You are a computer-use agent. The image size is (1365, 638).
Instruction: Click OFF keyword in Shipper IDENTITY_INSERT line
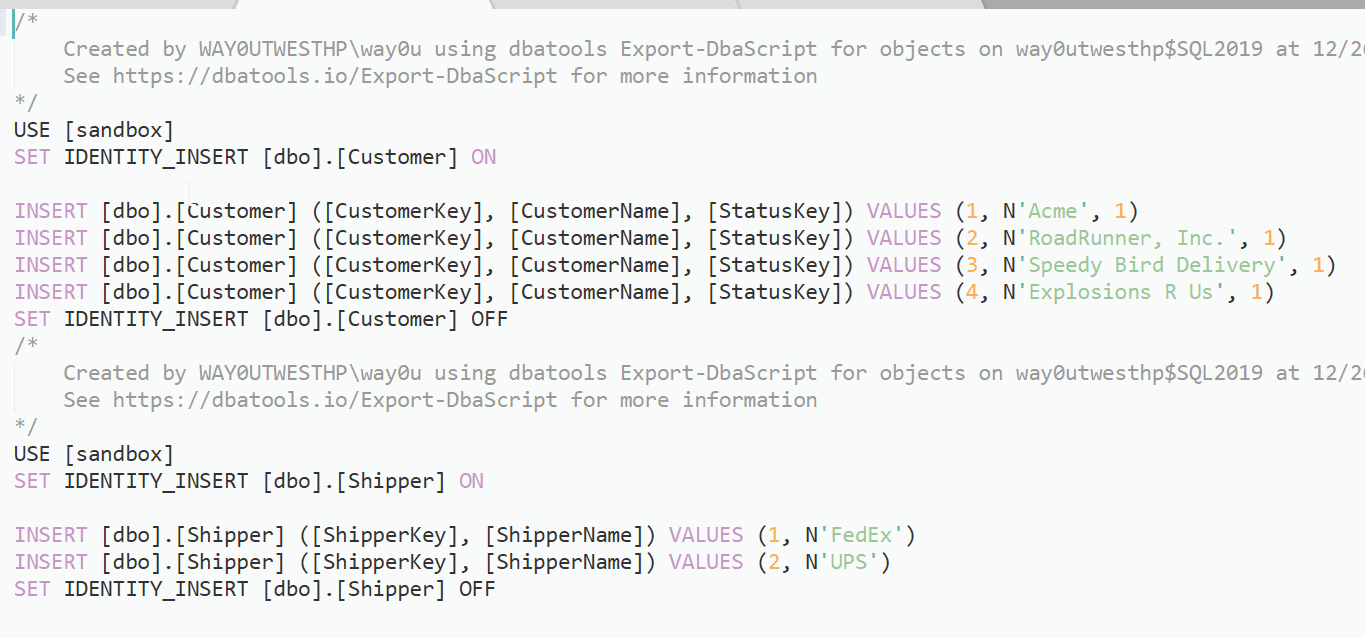(x=477, y=589)
